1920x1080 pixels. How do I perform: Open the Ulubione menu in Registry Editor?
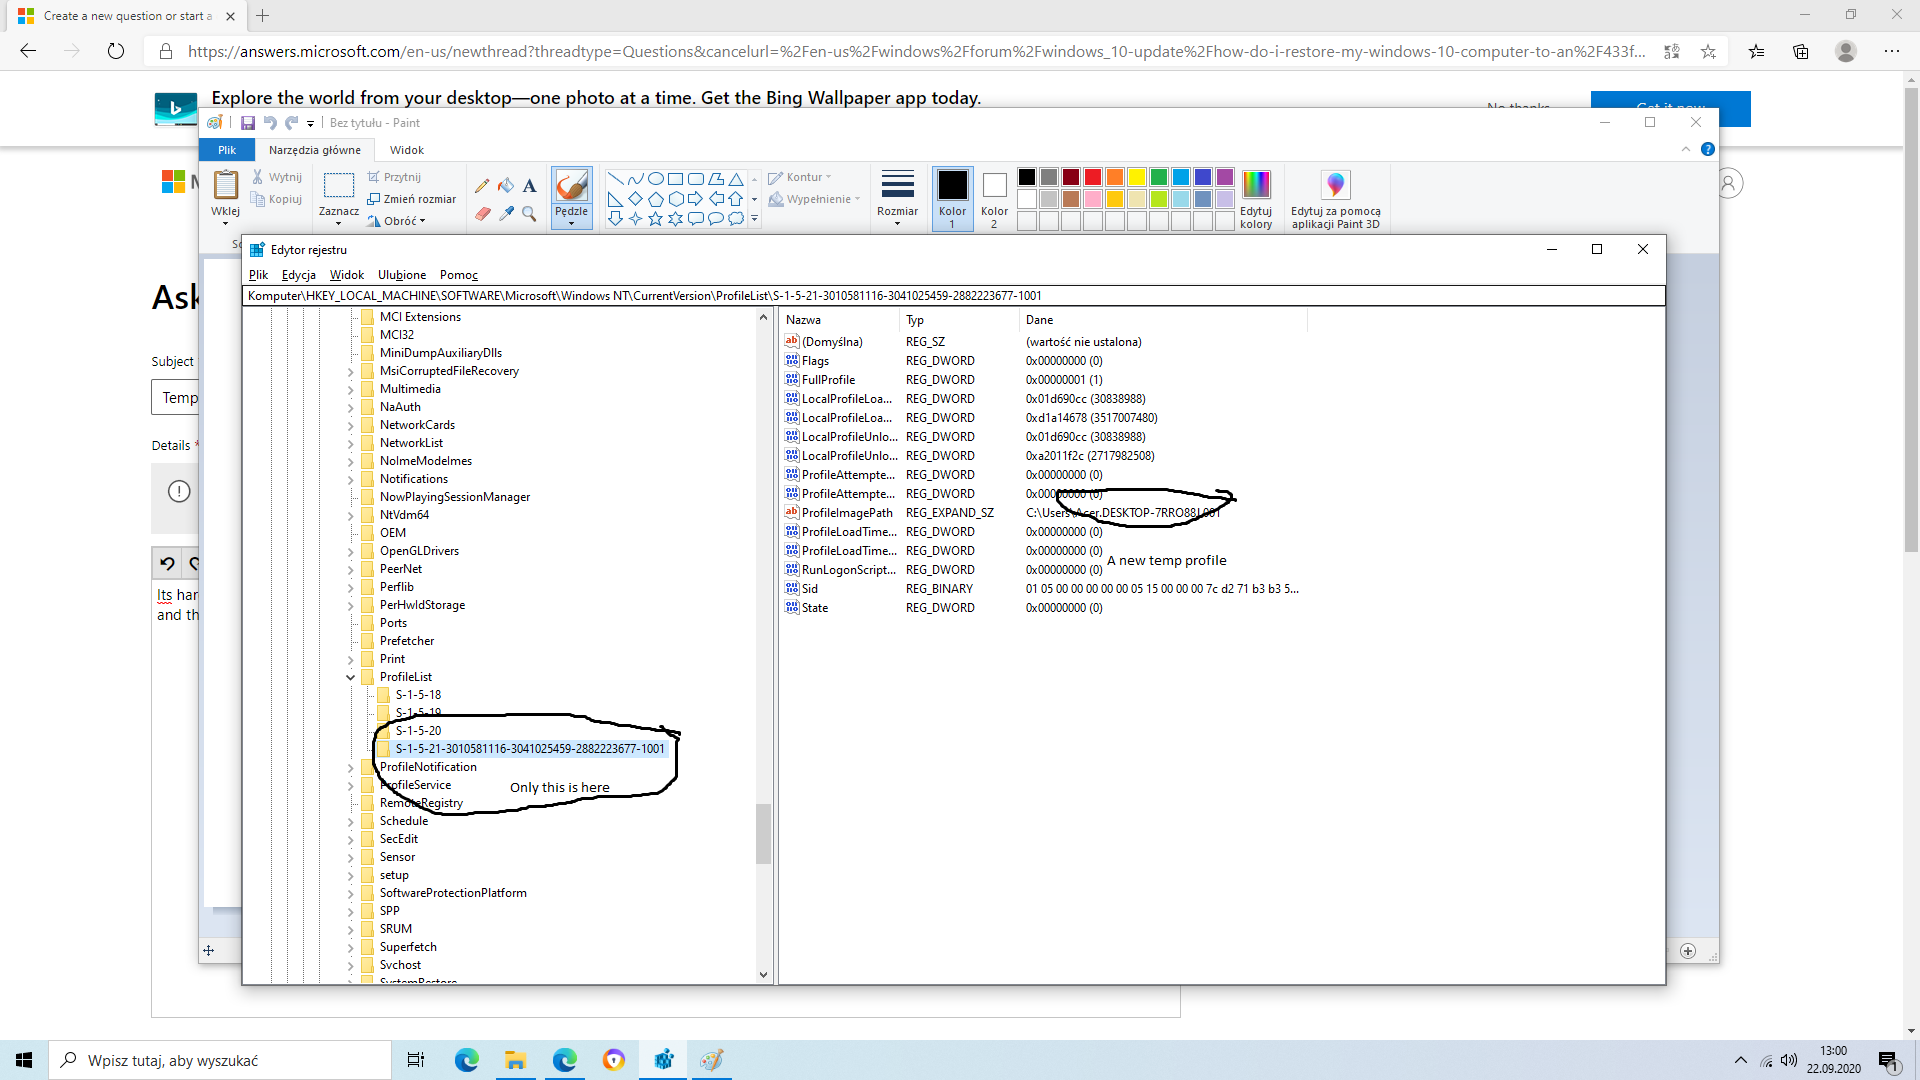point(402,275)
